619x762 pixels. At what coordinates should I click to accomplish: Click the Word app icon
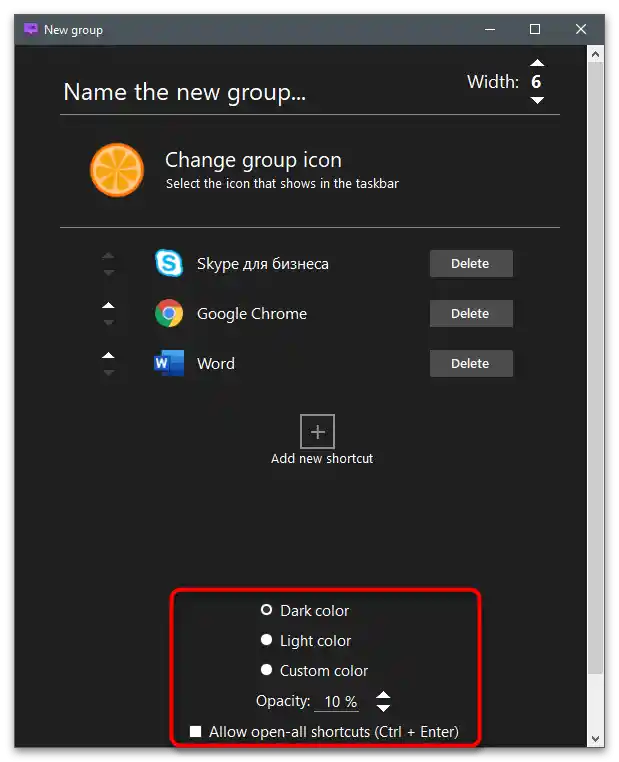pos(169,363)
